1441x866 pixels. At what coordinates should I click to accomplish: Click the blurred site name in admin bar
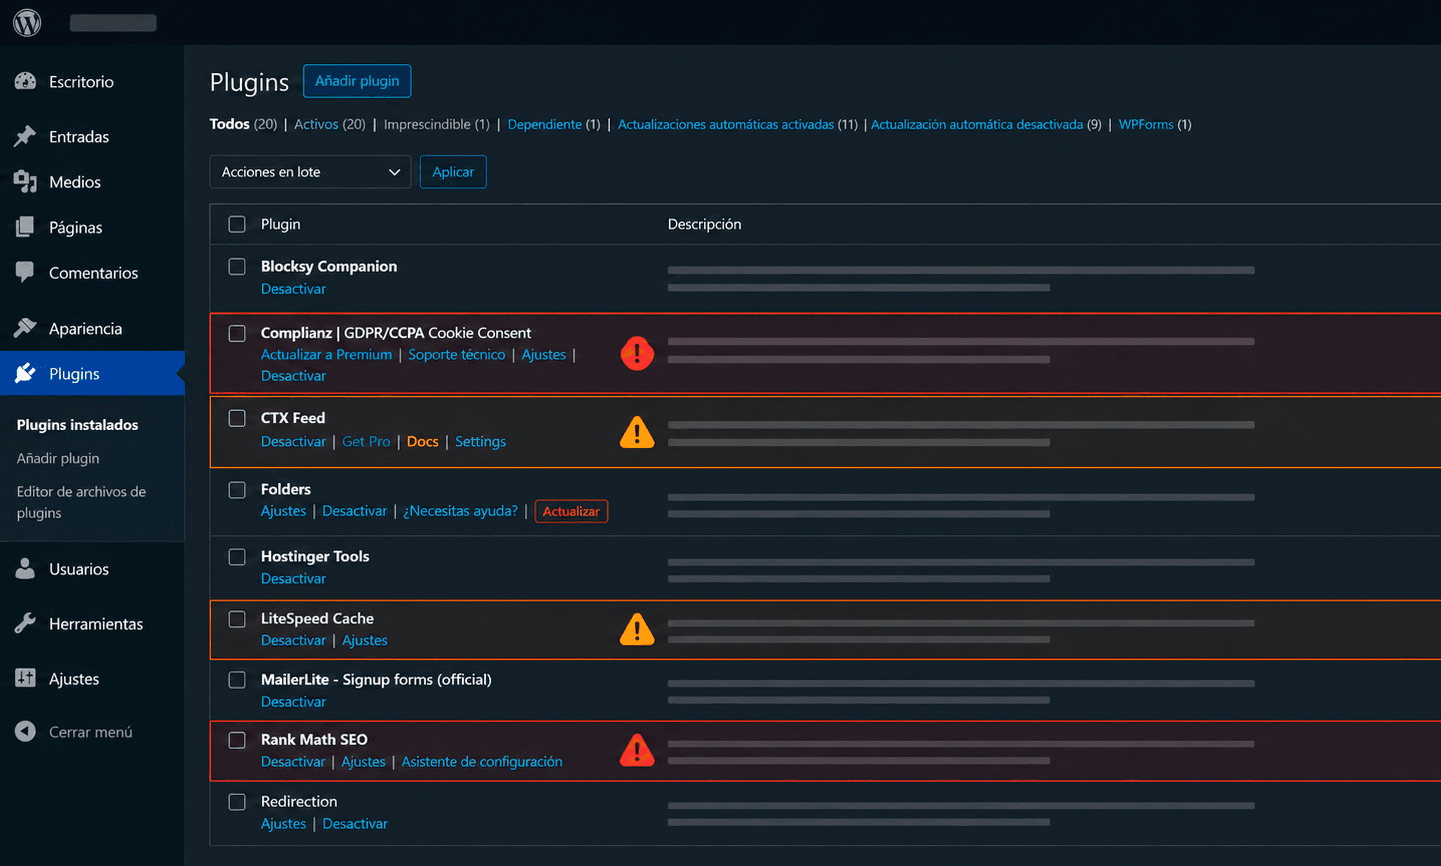coord(113,22)
